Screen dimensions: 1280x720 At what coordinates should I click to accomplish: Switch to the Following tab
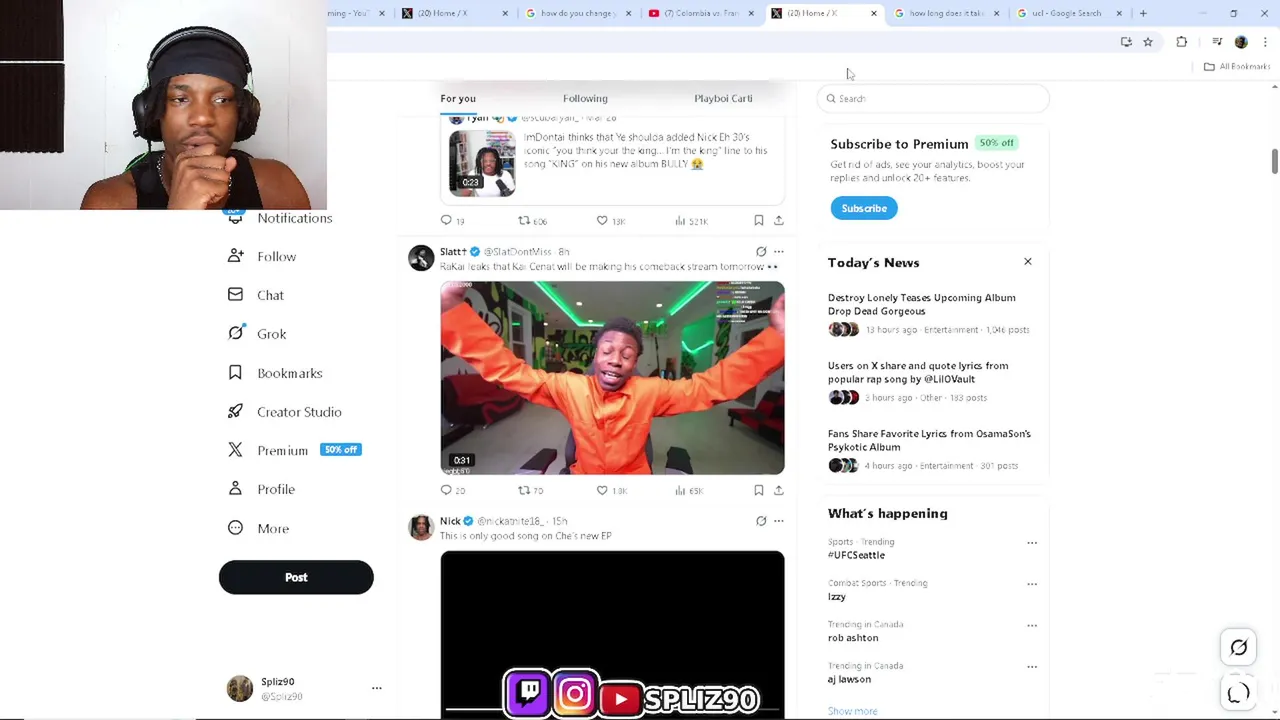coord(585,98)
